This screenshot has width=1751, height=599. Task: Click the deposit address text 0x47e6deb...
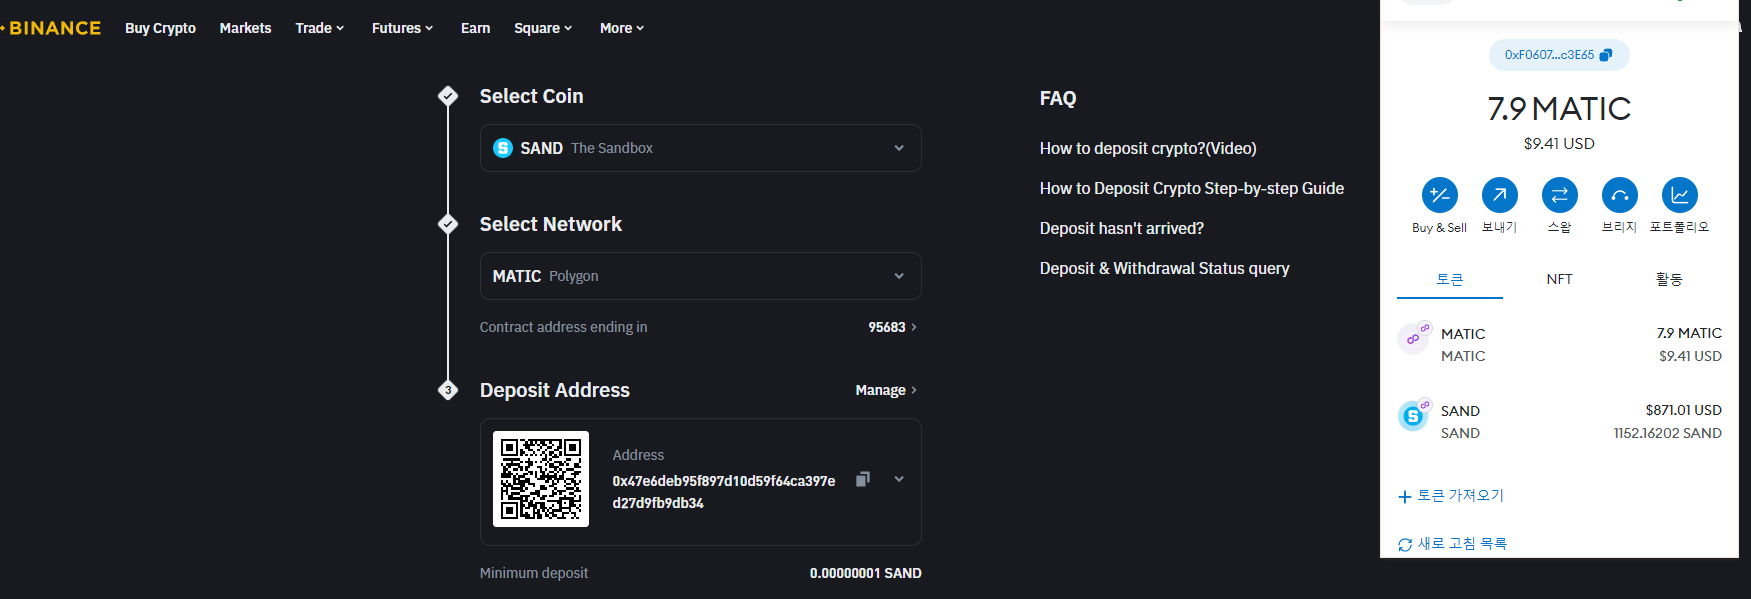(724, 492)
